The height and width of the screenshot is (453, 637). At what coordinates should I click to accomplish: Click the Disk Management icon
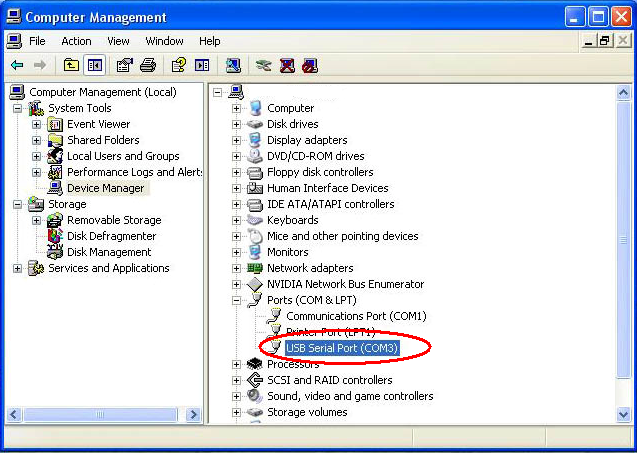(x=55, y=252)
